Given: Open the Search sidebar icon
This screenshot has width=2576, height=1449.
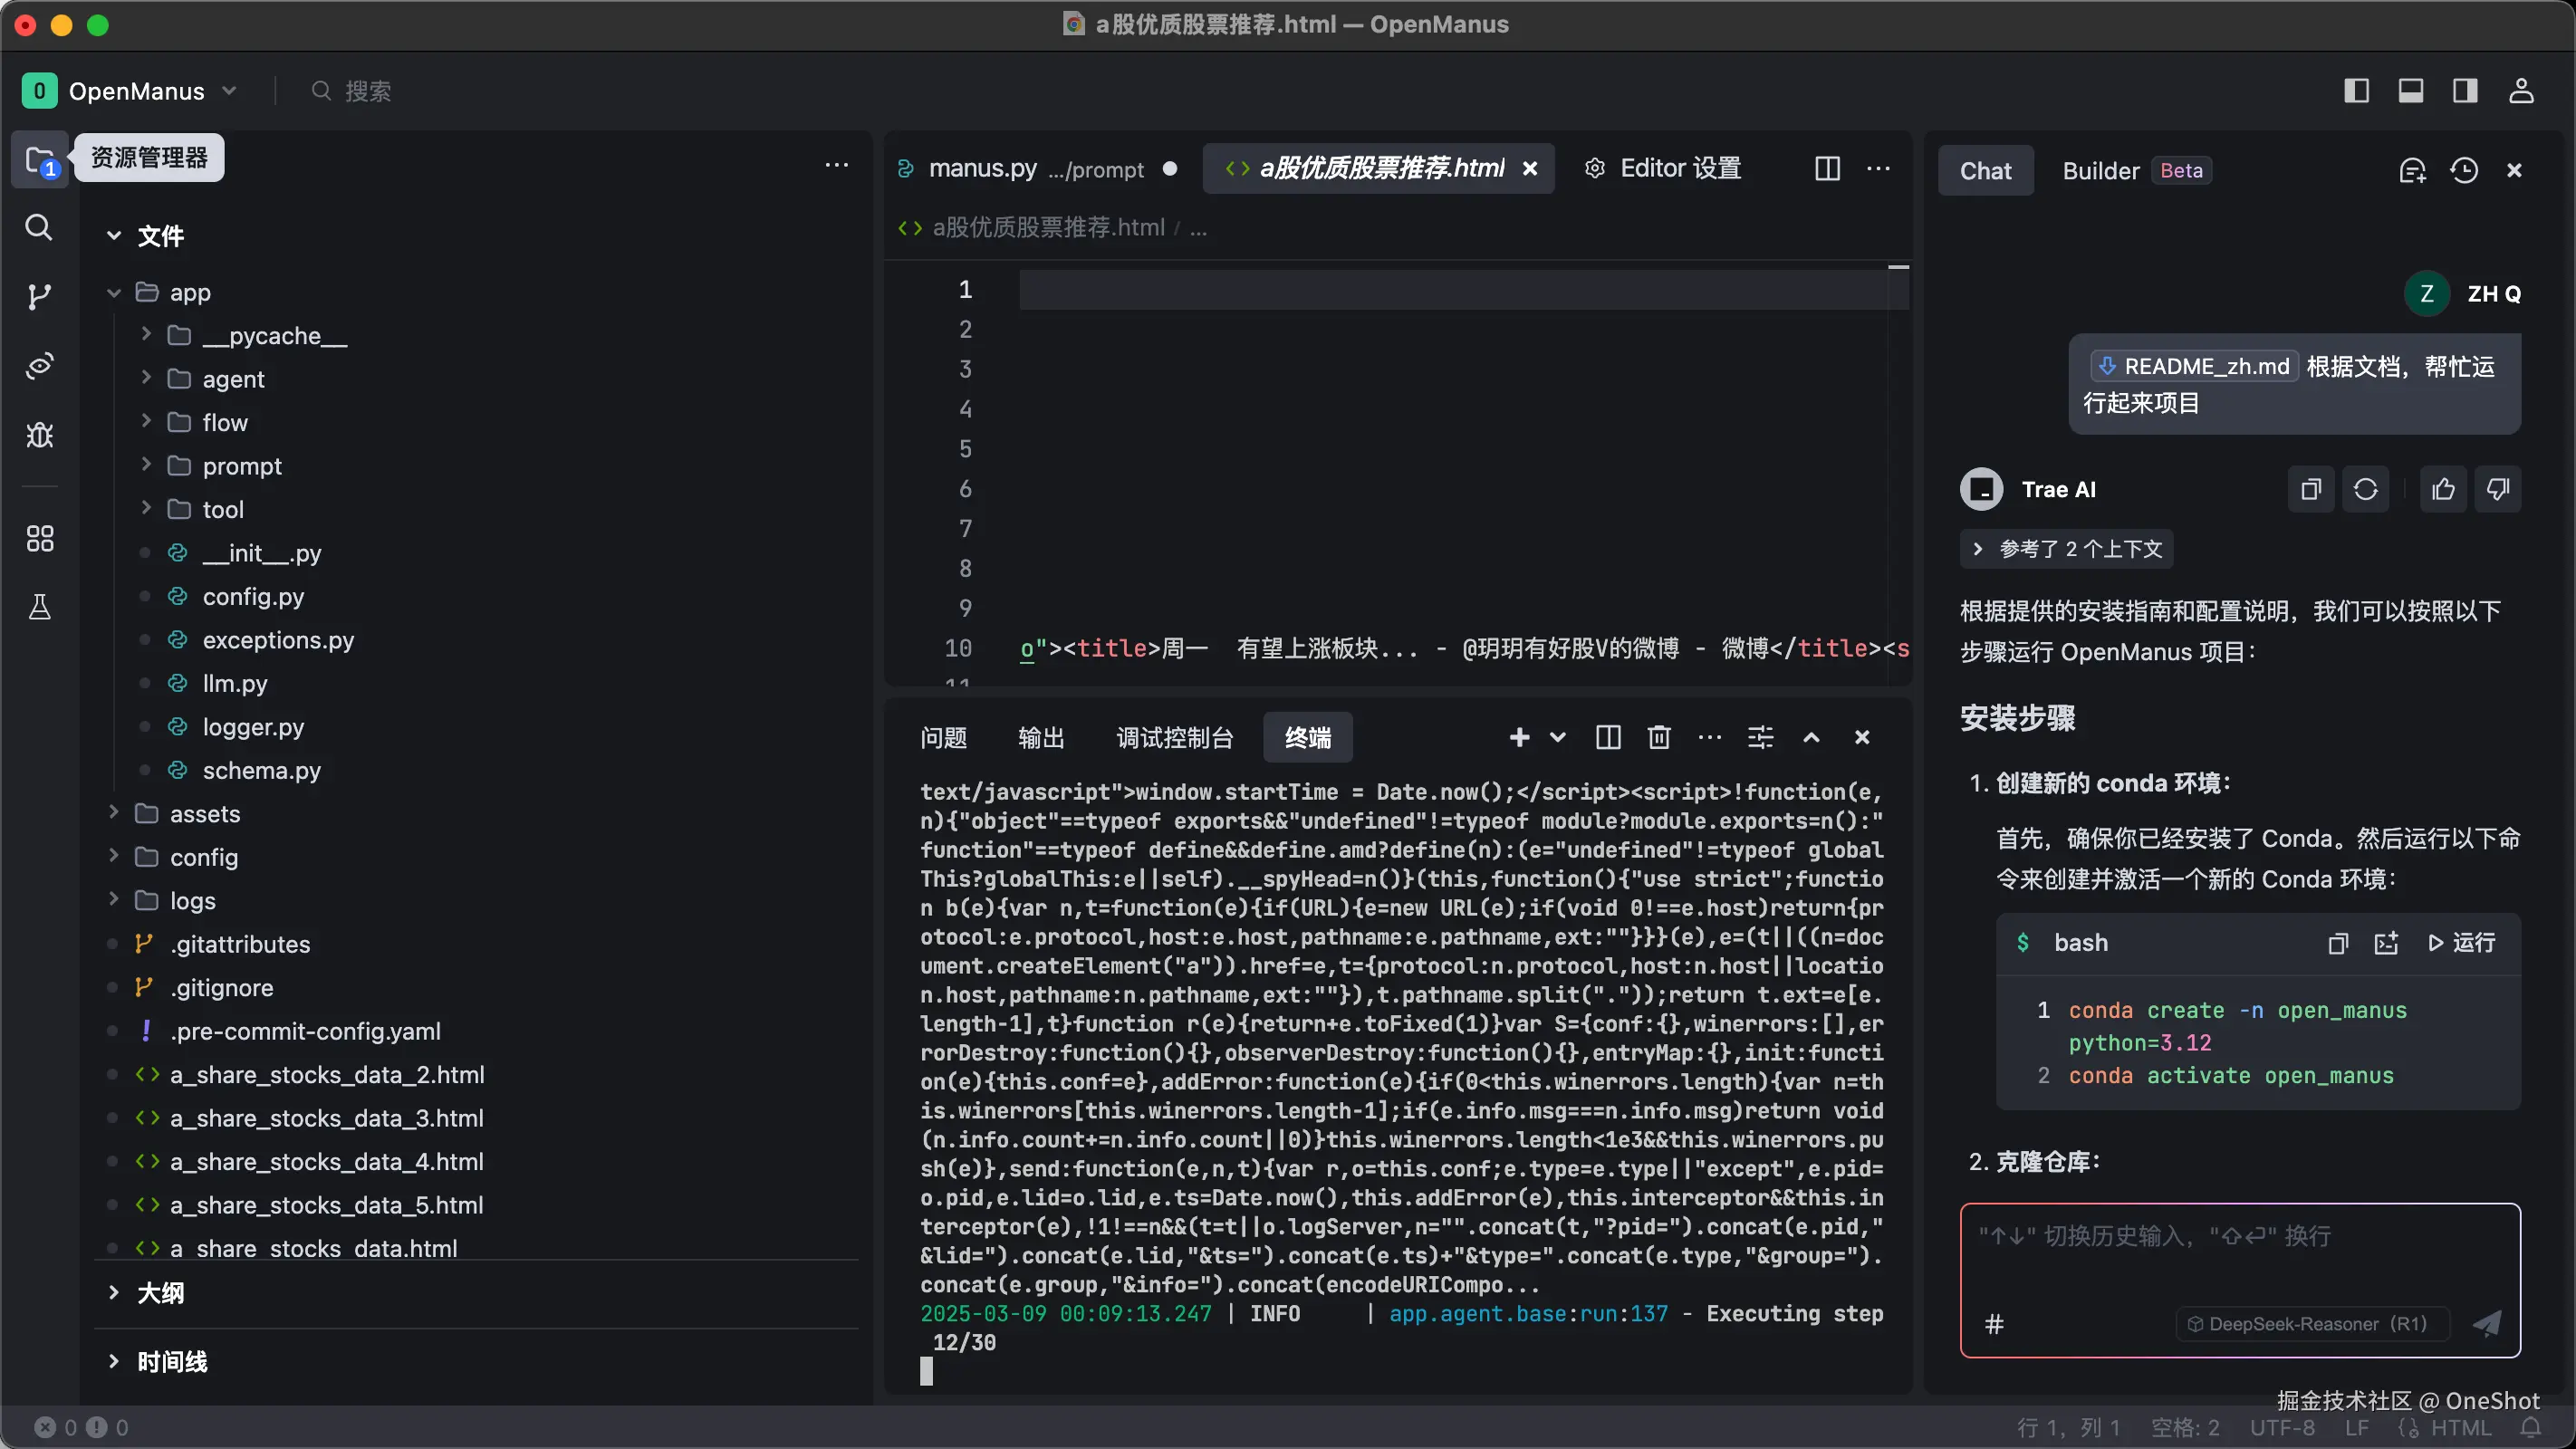Looking at the screenshot, I should (39, 228).
